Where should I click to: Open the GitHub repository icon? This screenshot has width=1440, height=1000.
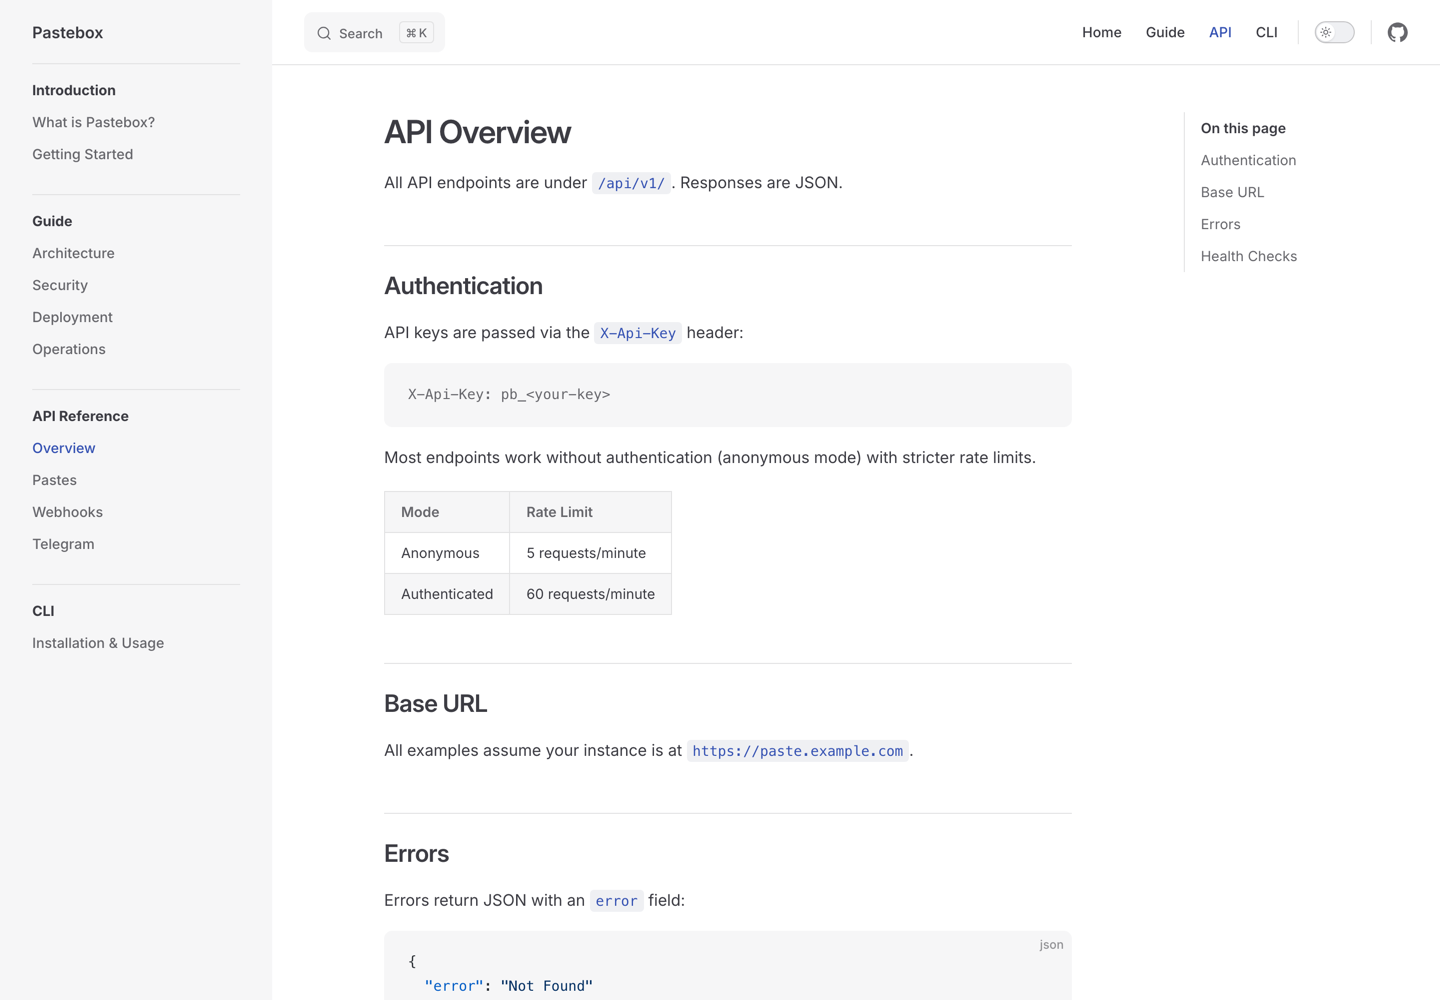pyautogui.click(x=1398, y=32)
